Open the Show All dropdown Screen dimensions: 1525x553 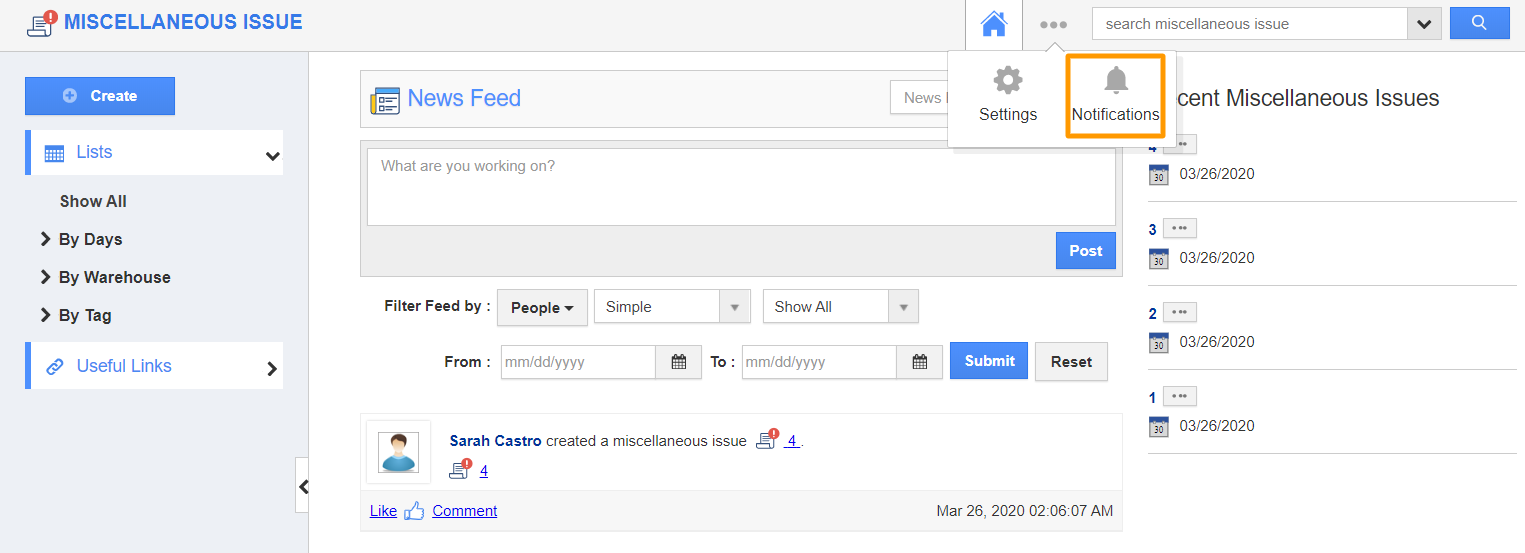click(x=840, y=307)
